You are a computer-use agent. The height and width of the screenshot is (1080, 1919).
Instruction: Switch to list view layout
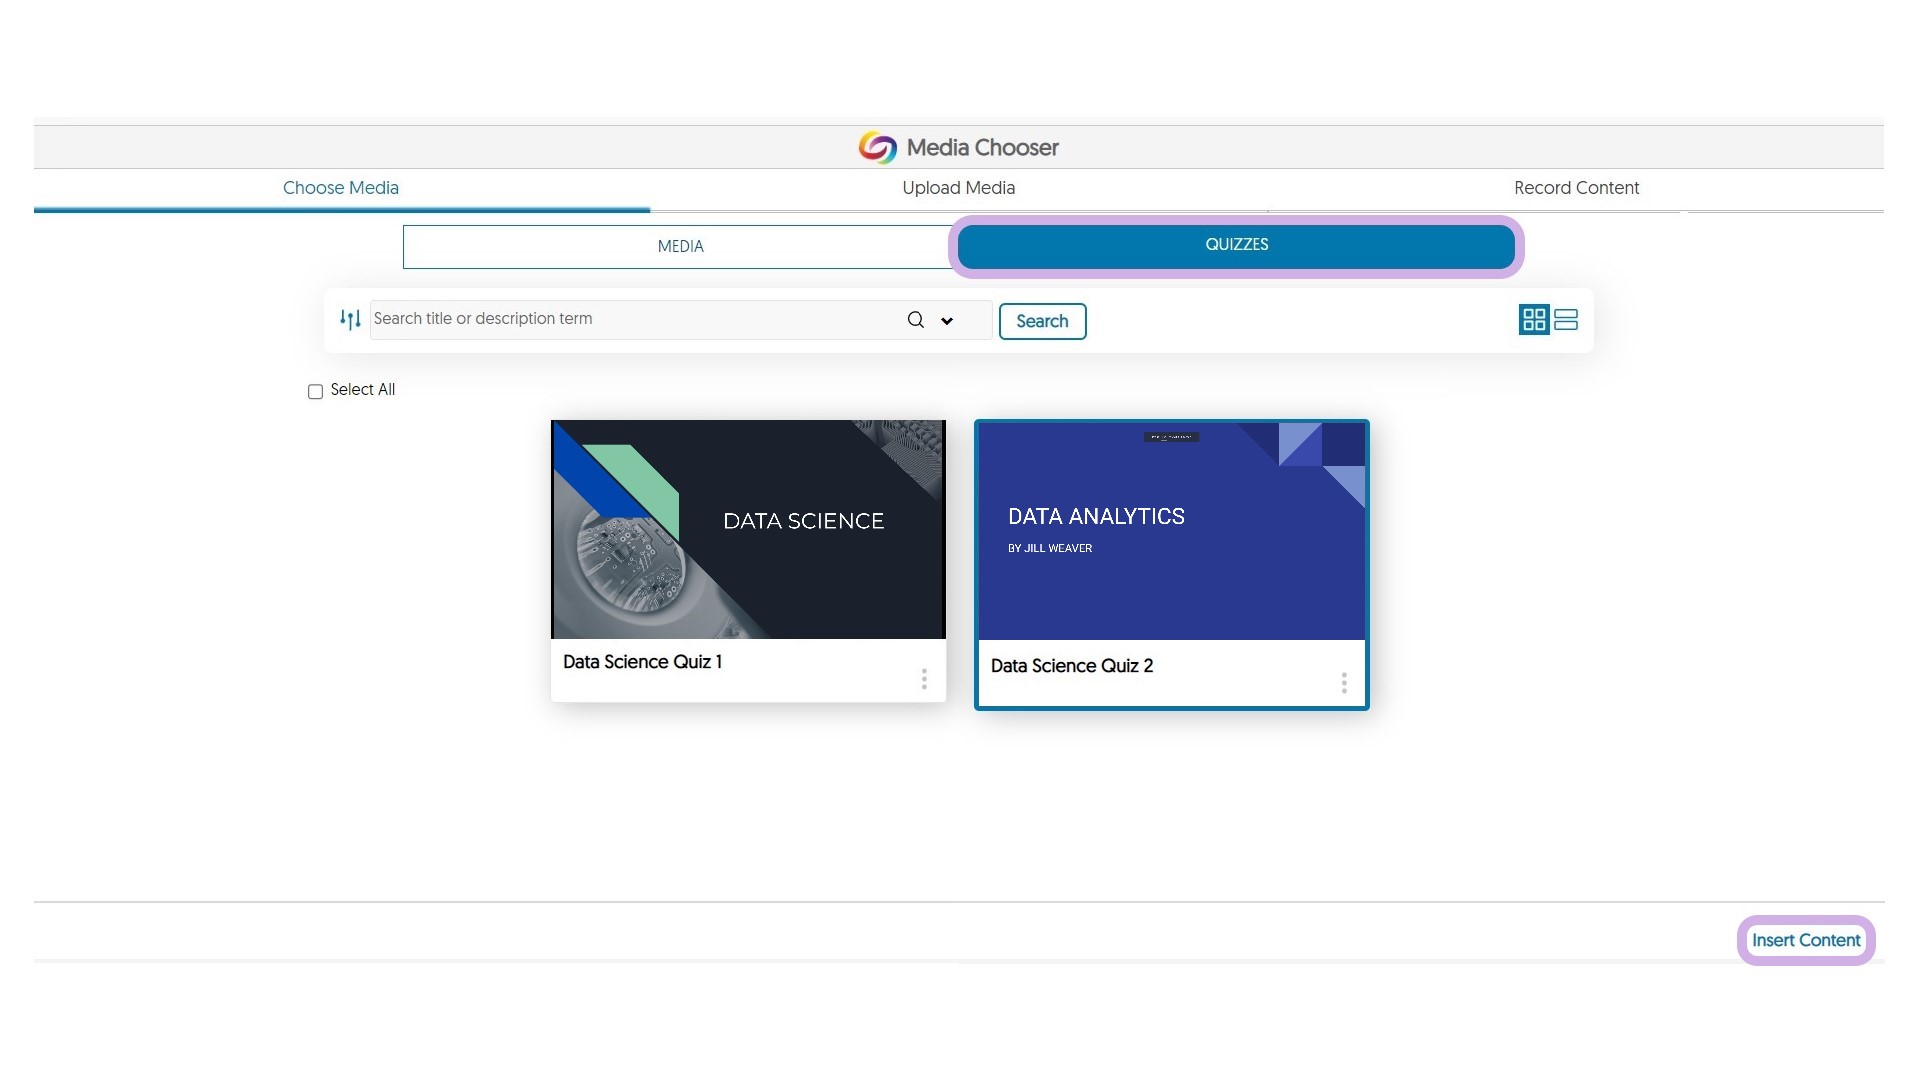coord(1566,320)
